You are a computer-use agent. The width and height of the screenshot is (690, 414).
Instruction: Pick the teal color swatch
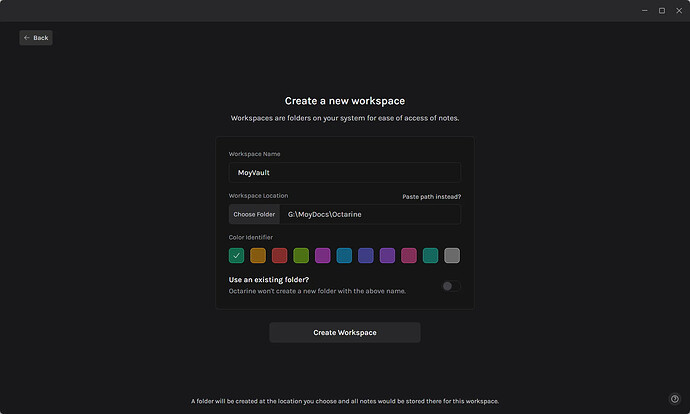[430, 256]
